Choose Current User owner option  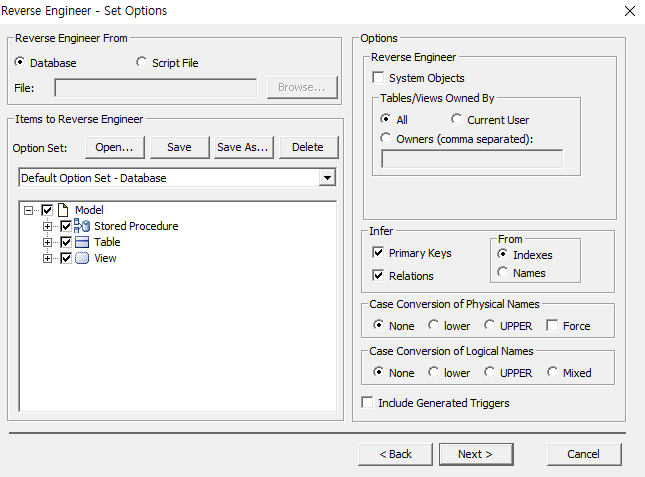point(456,119)
